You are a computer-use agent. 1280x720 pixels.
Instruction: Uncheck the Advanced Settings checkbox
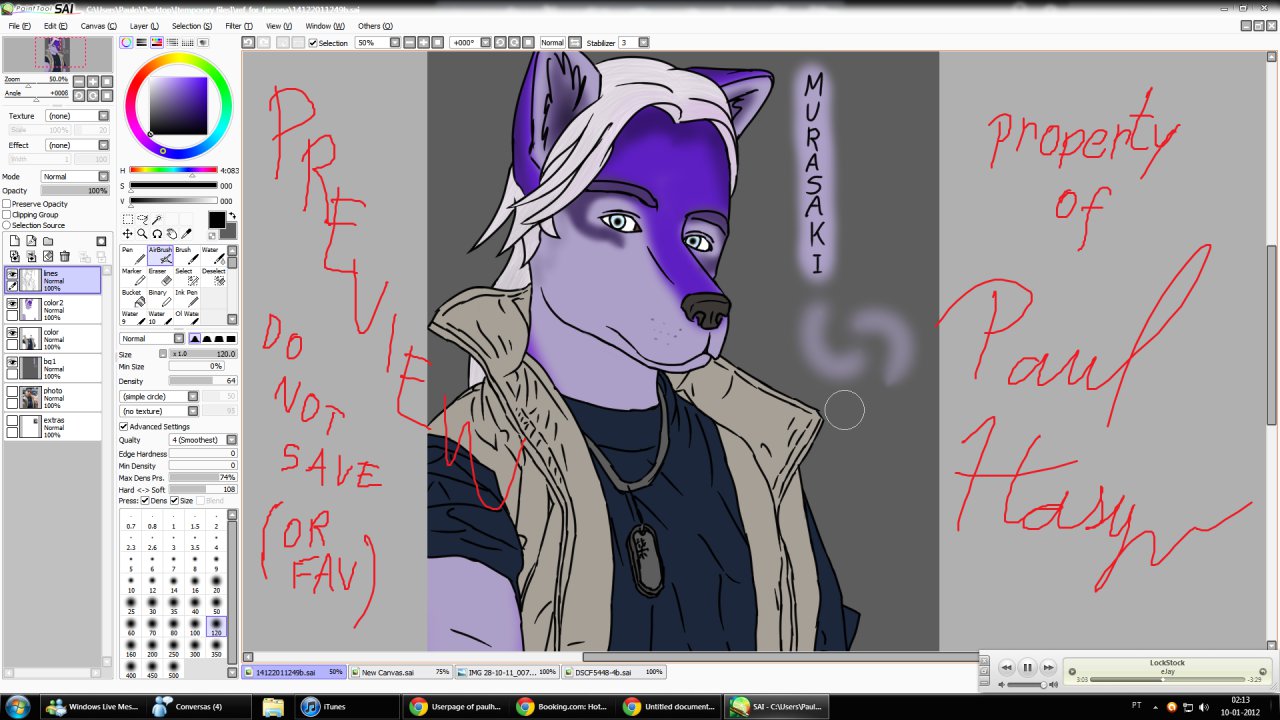(x=123, y=427)
